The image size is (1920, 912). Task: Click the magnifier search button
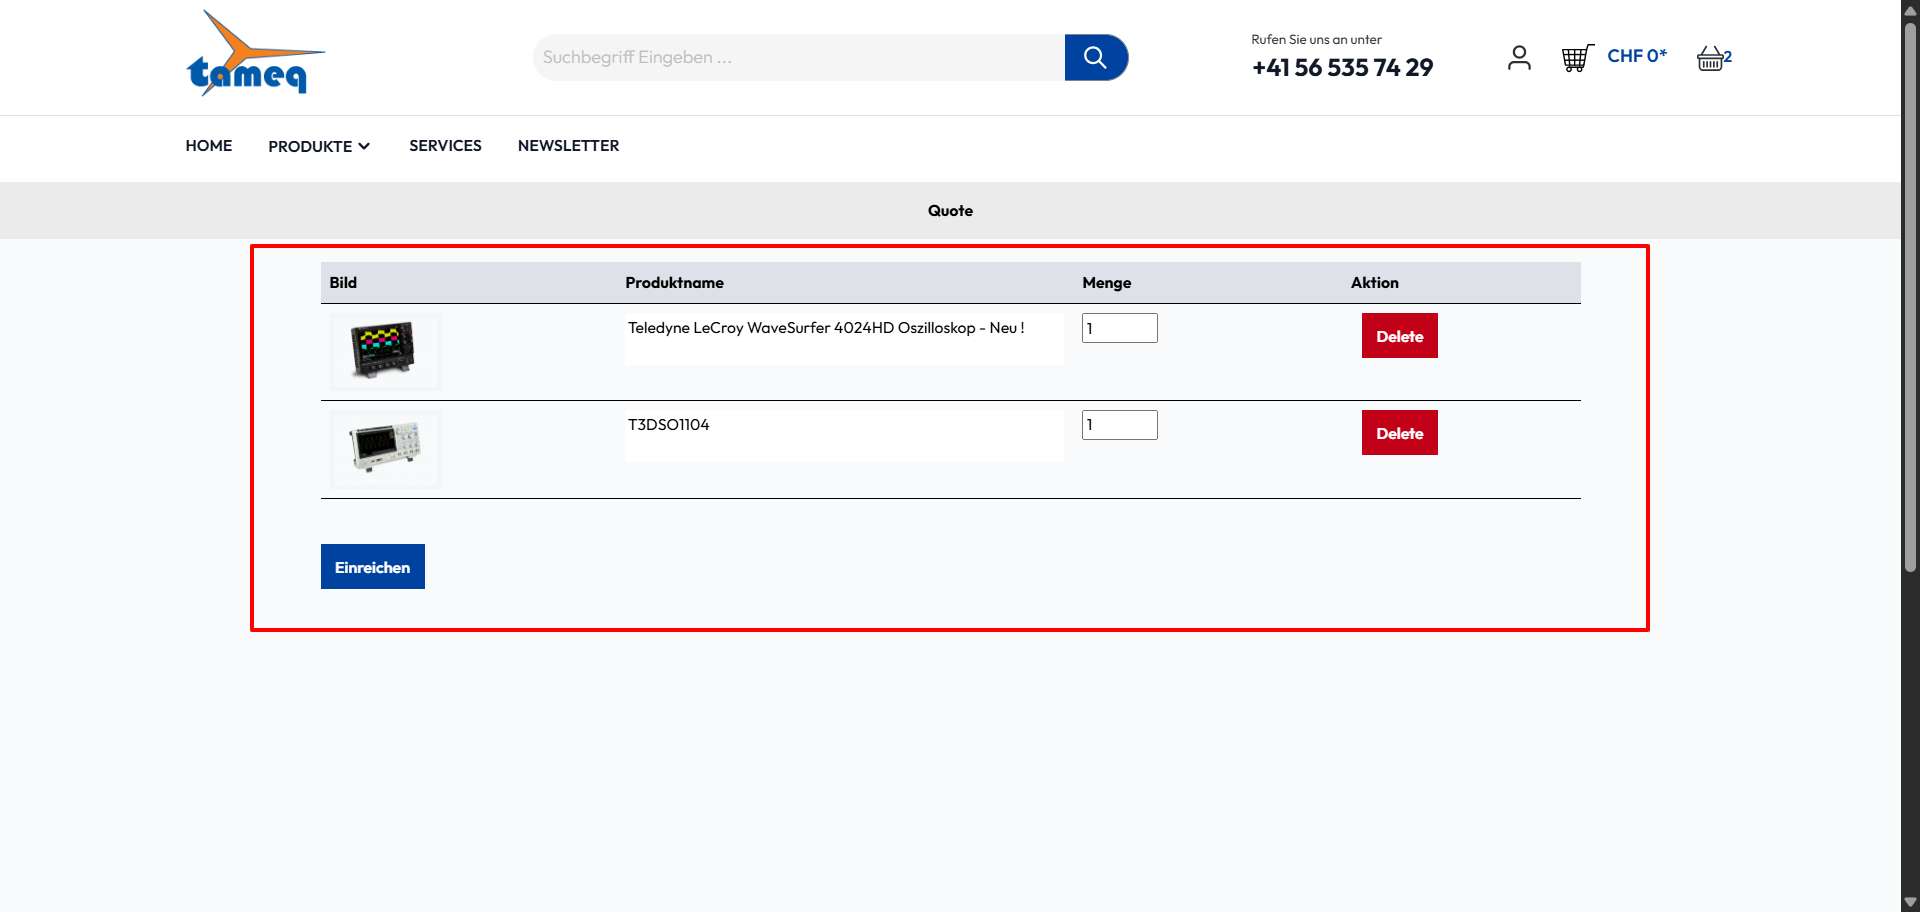pos(1095,58)
